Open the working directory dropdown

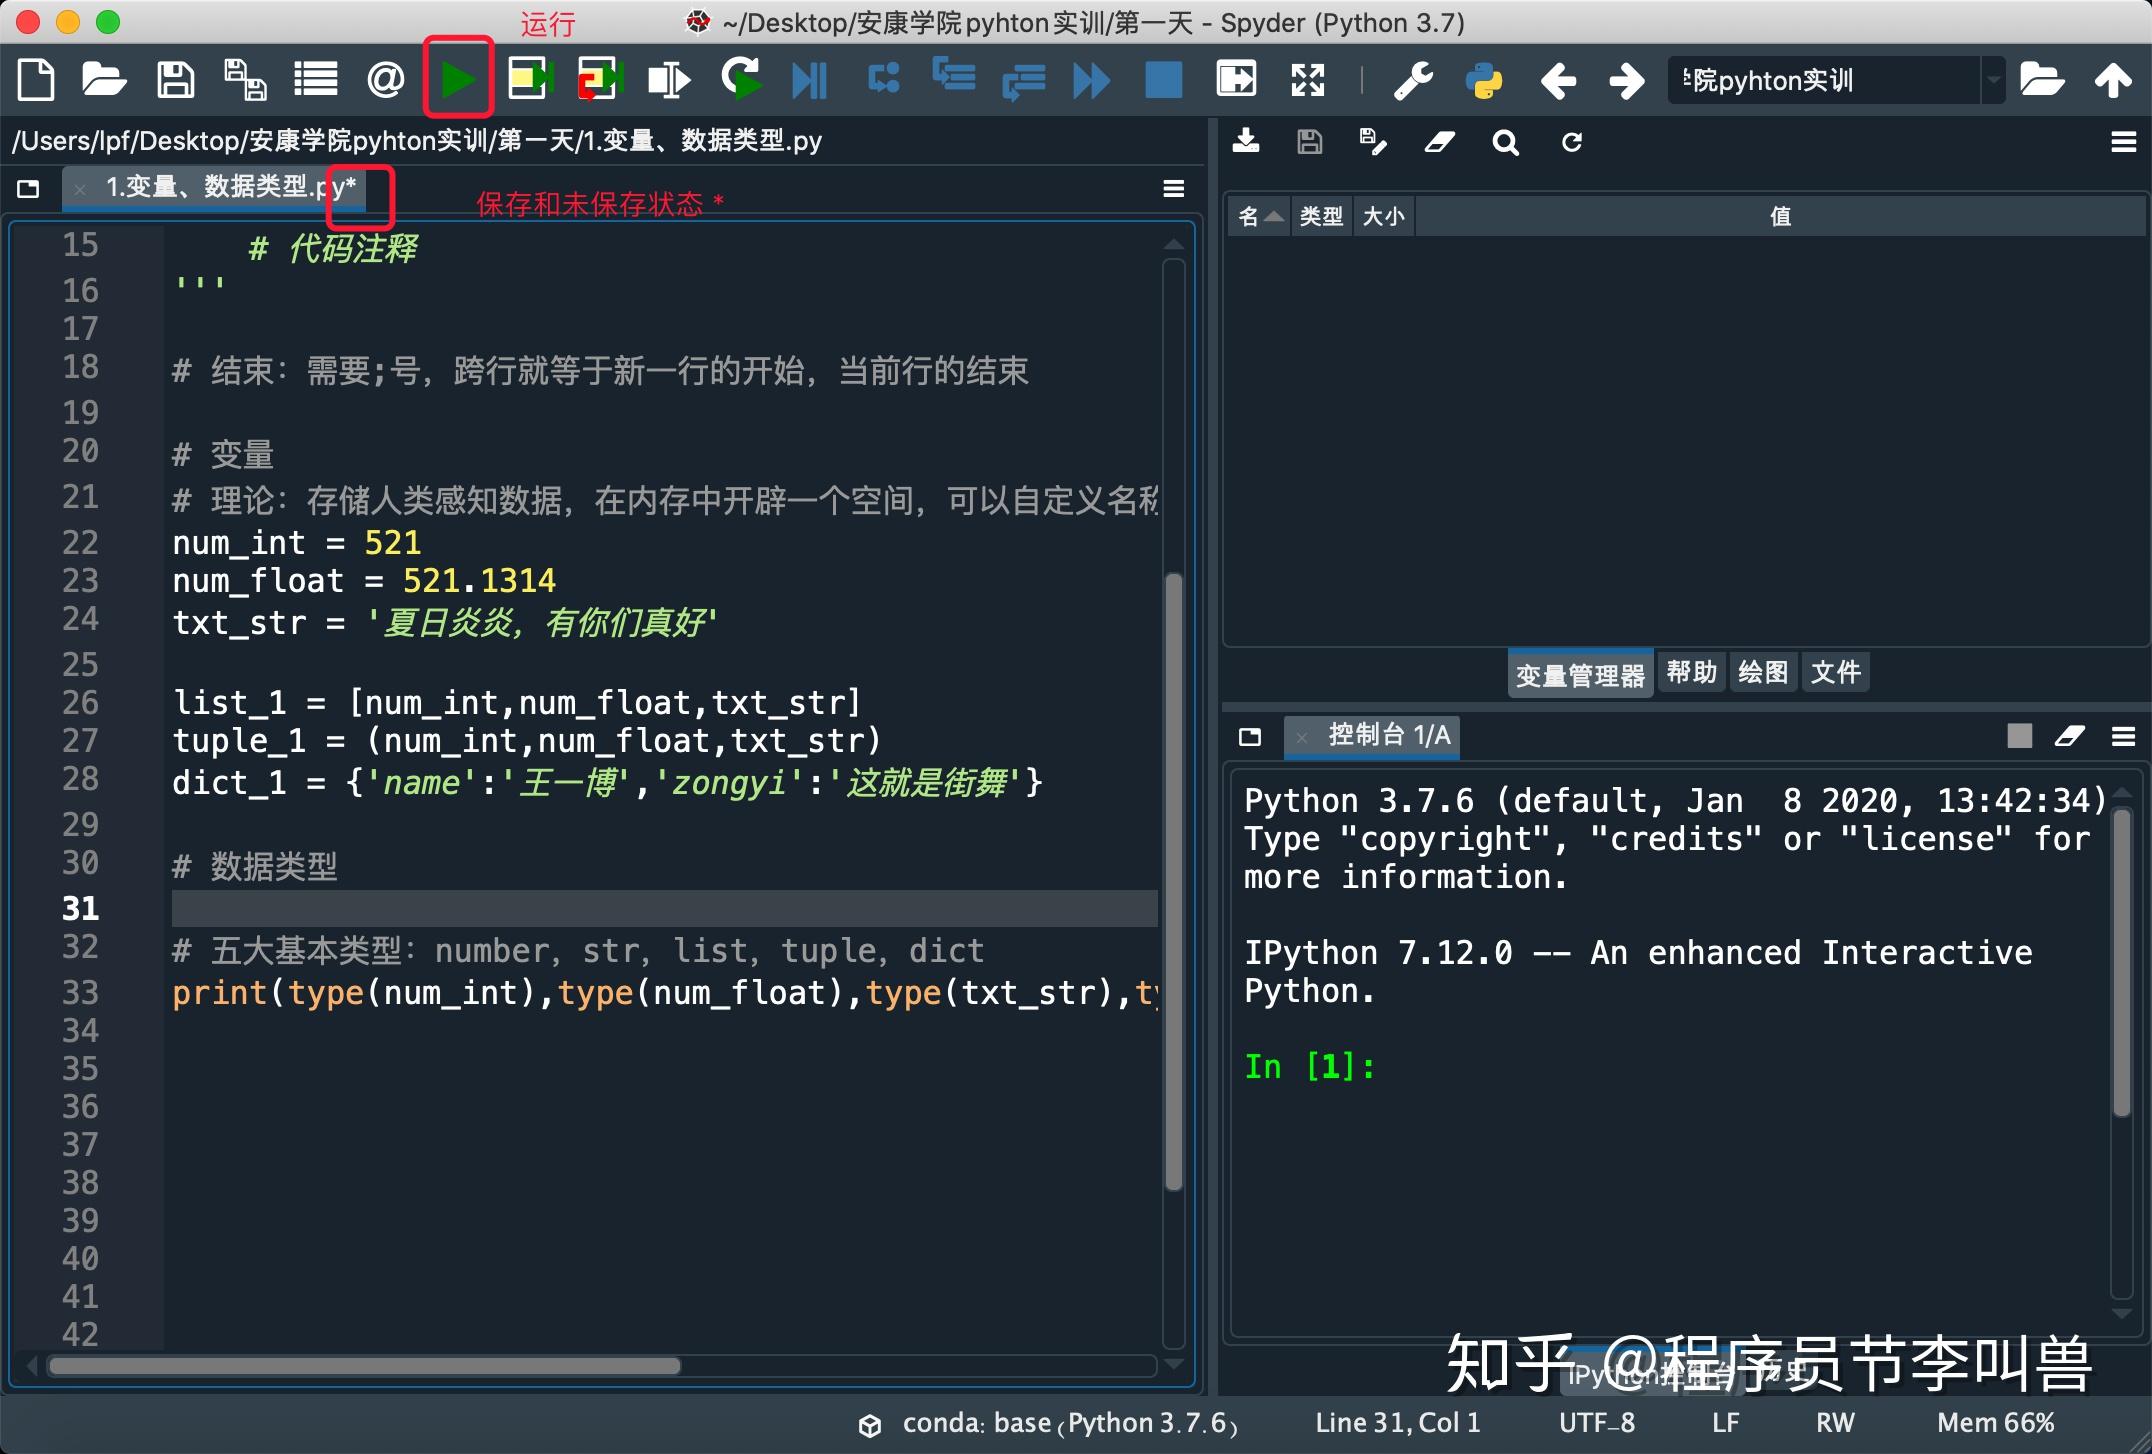point(1995,80)
